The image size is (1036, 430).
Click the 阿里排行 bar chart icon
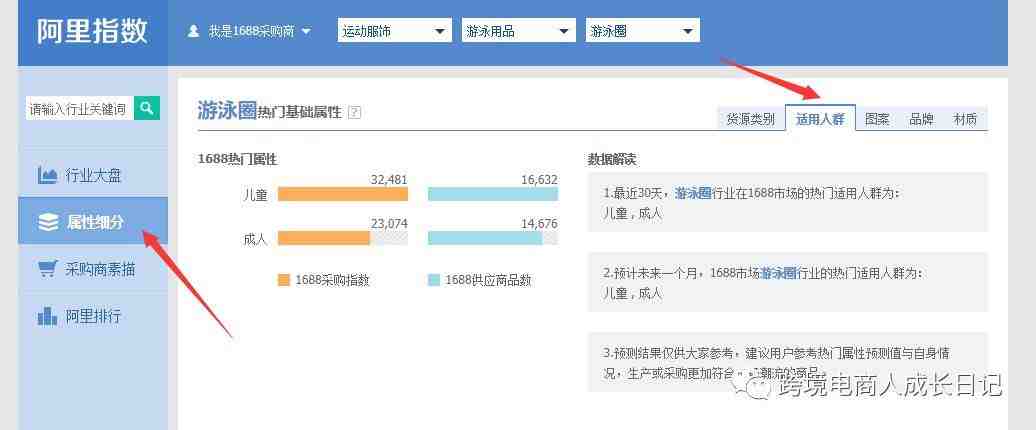48,316
